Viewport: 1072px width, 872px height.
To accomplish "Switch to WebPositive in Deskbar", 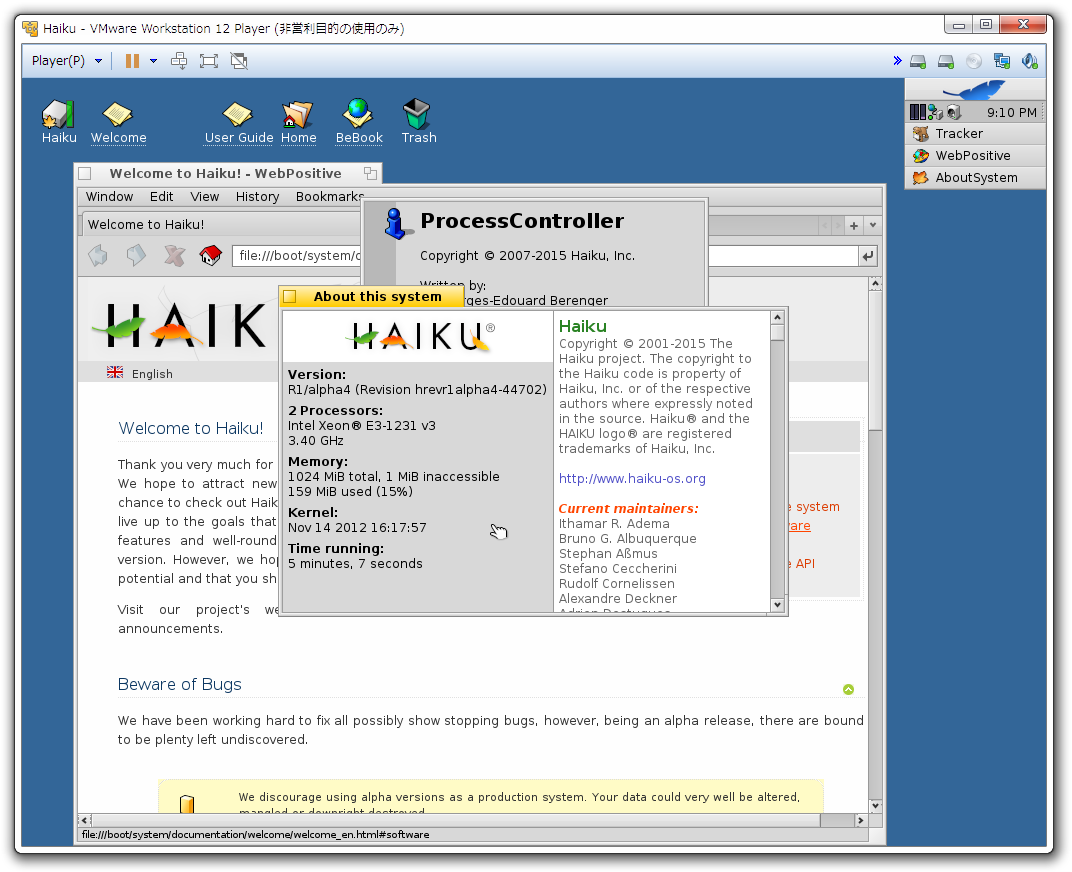I will 975,156.
